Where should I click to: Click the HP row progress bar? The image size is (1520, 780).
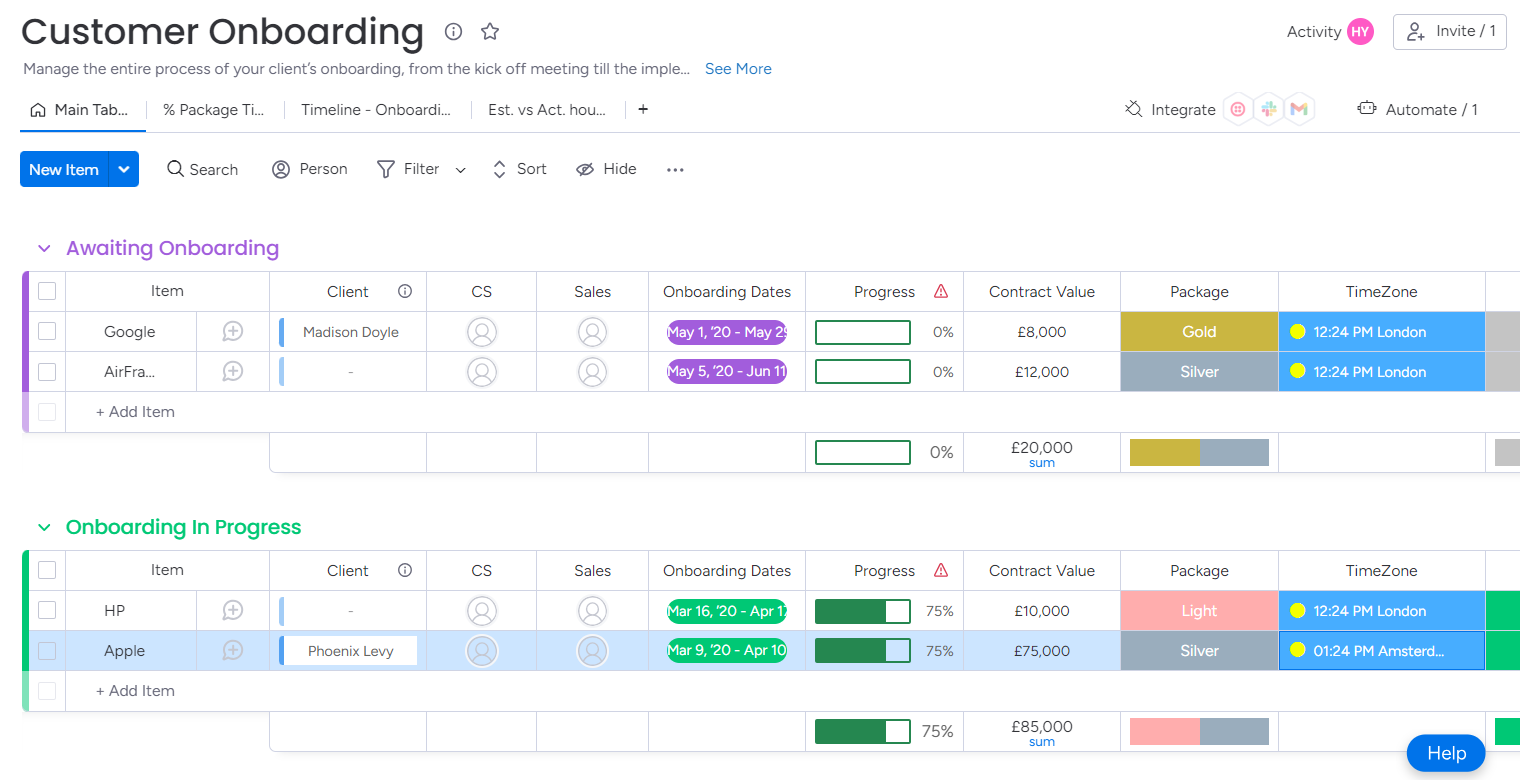862,610
